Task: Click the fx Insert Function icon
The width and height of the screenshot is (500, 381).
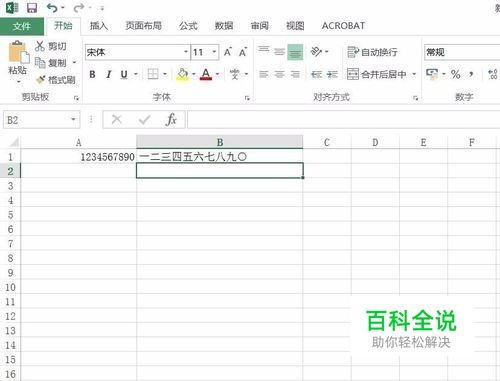Action: (x=171, y=119)
